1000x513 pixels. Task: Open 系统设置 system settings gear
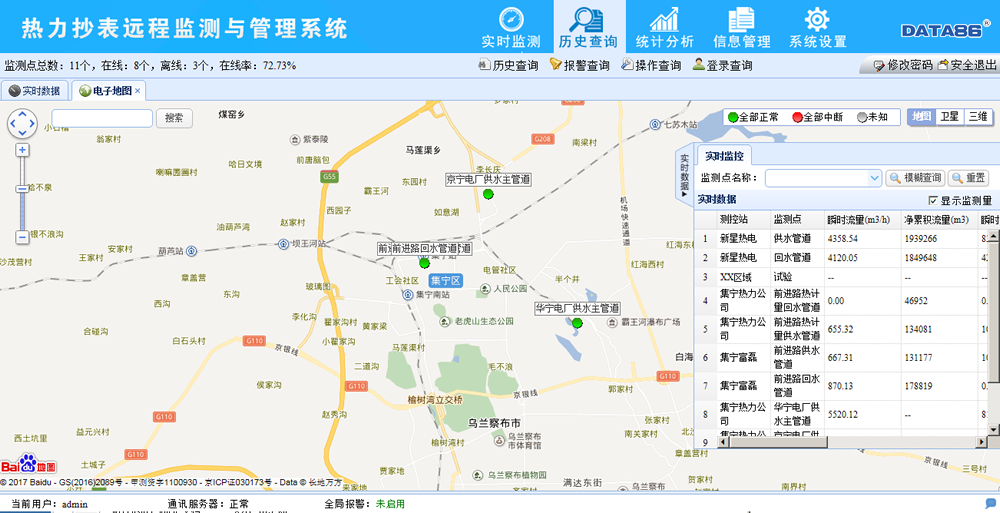pos(817,27)
